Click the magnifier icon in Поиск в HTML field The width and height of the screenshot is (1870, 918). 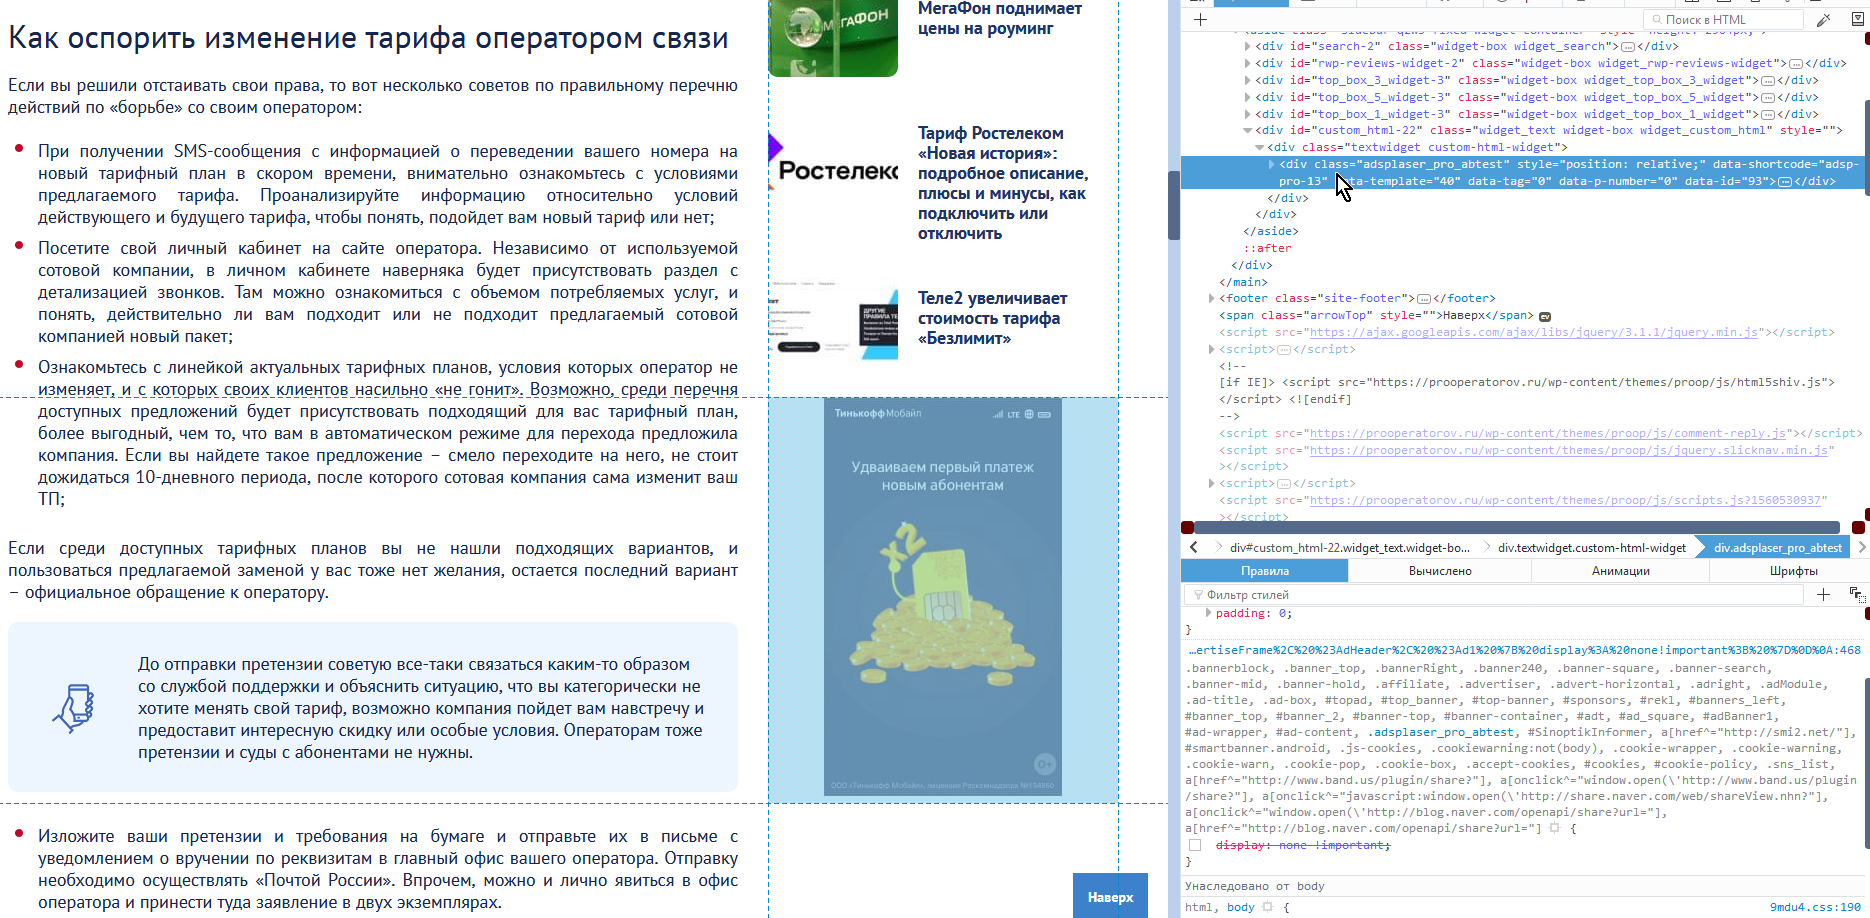pos(1657,19)
